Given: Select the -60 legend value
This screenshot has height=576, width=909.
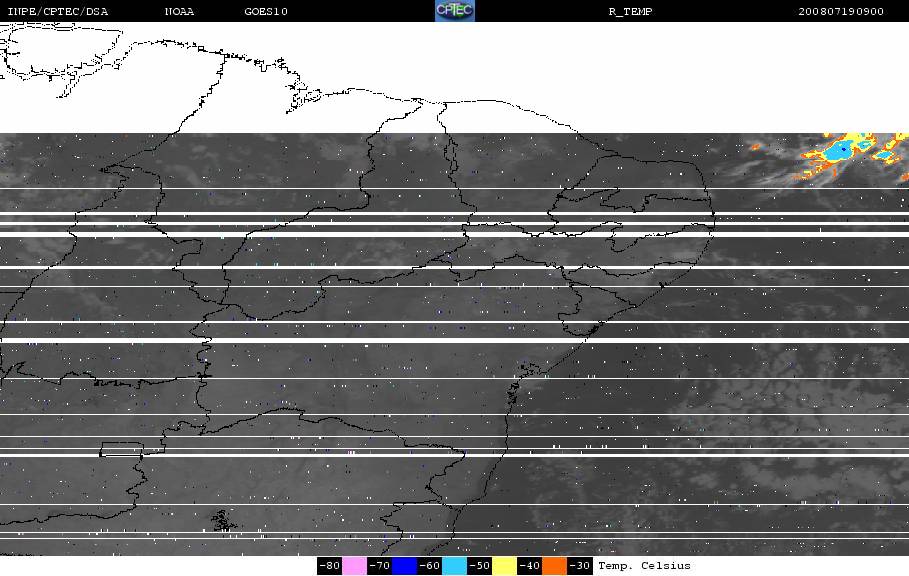Looking at the screenshot, I should tap(430, 566).
